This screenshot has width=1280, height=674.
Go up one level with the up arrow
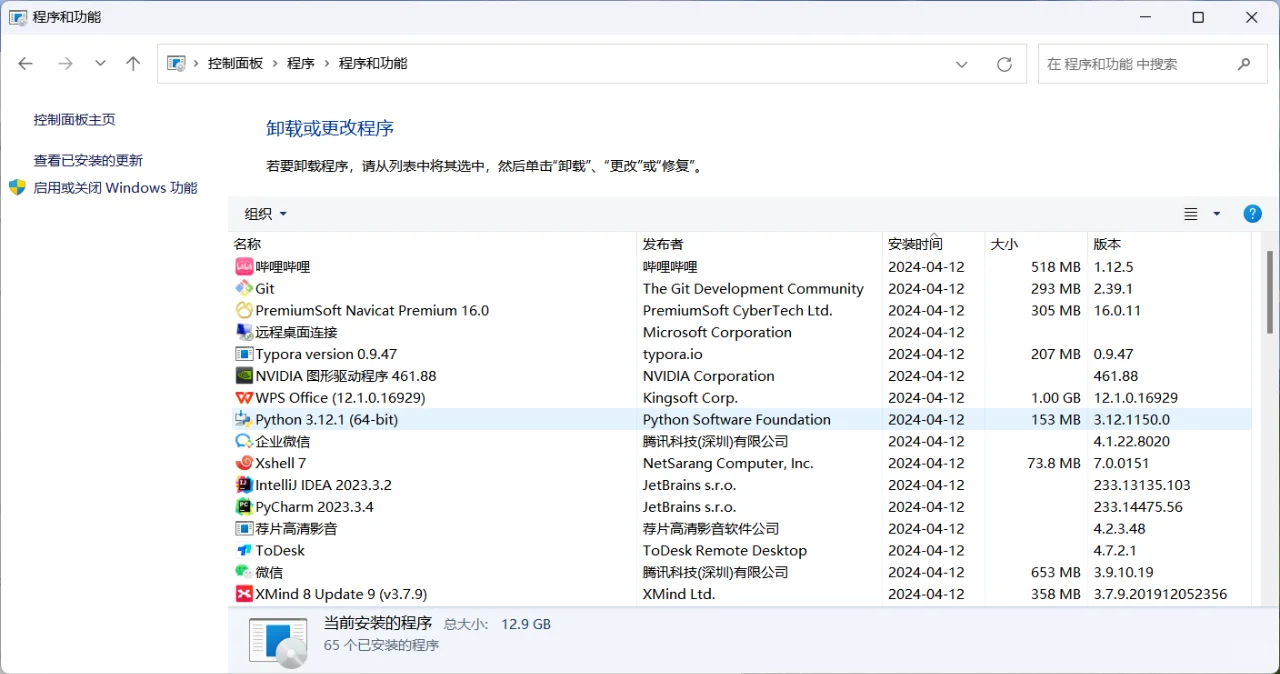pyautogui.click(x=133, y=64)
